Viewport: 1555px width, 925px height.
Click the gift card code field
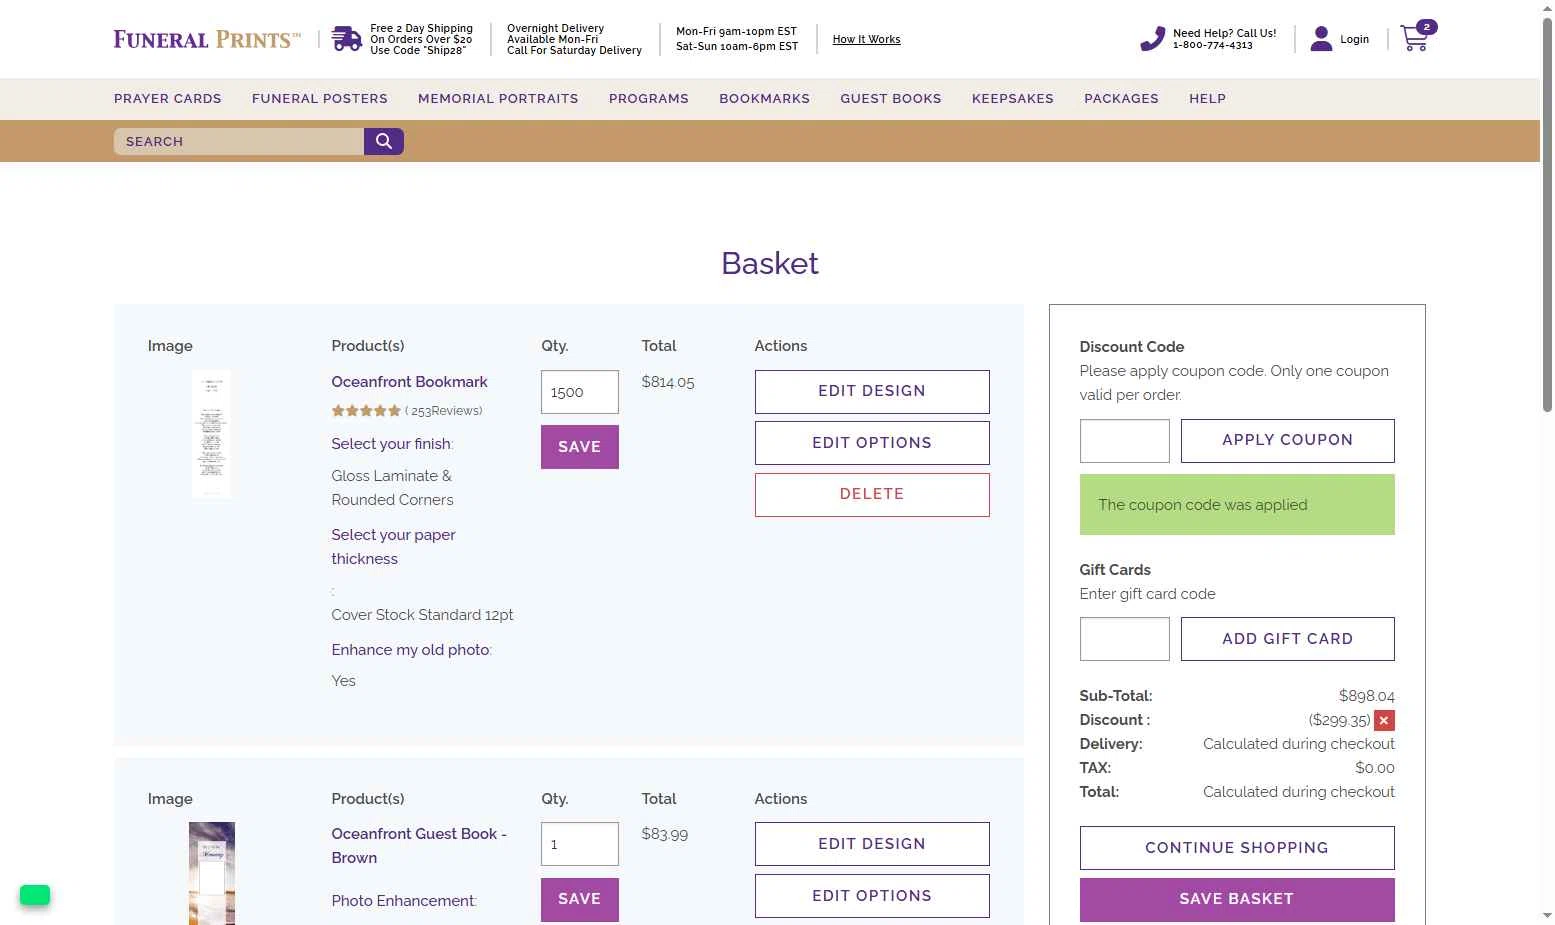point(1125,639)
